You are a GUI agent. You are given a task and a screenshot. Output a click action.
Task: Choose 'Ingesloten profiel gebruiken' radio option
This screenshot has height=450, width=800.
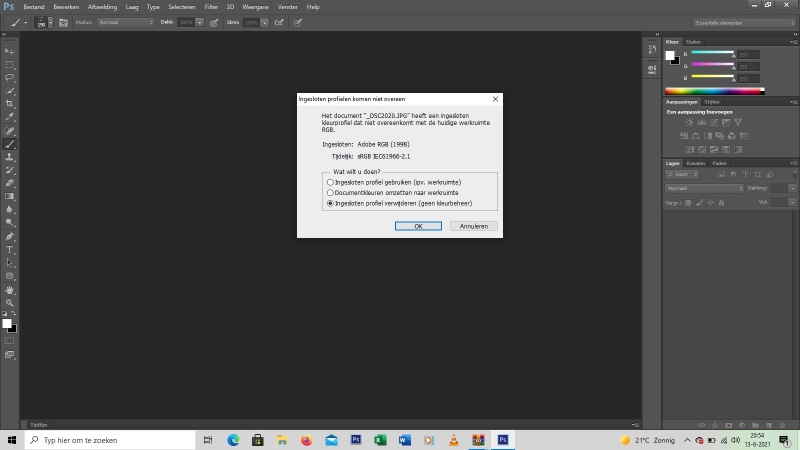pos(330,182)
